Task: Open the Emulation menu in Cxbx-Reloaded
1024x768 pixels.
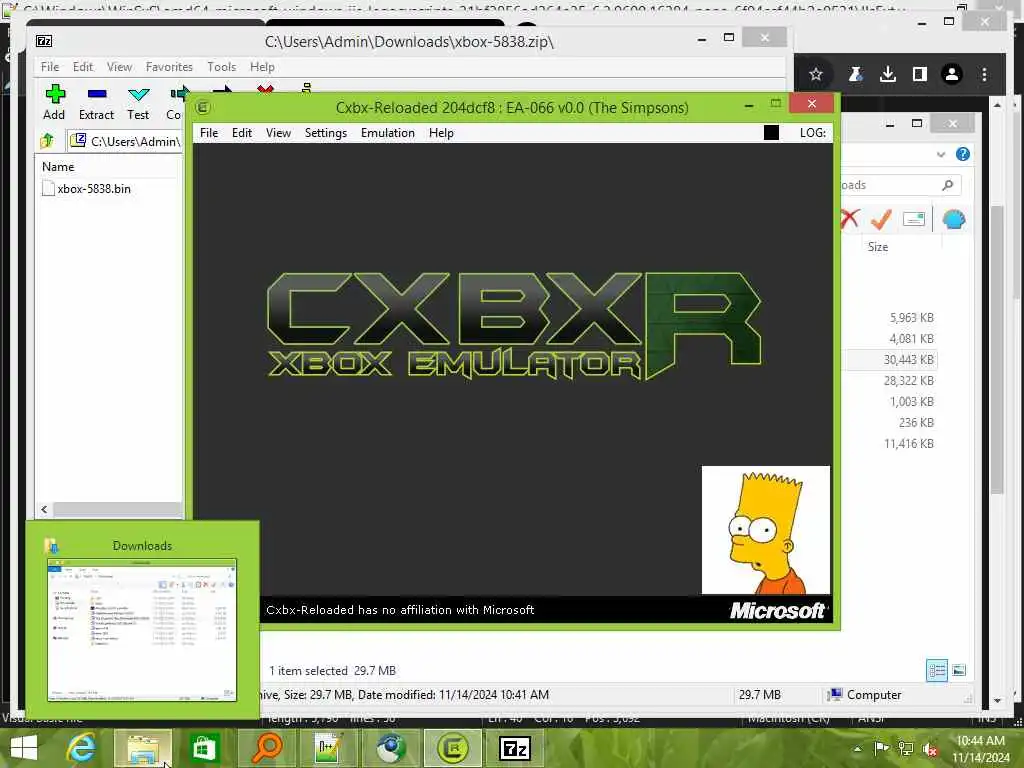Action: pos(387,133)
